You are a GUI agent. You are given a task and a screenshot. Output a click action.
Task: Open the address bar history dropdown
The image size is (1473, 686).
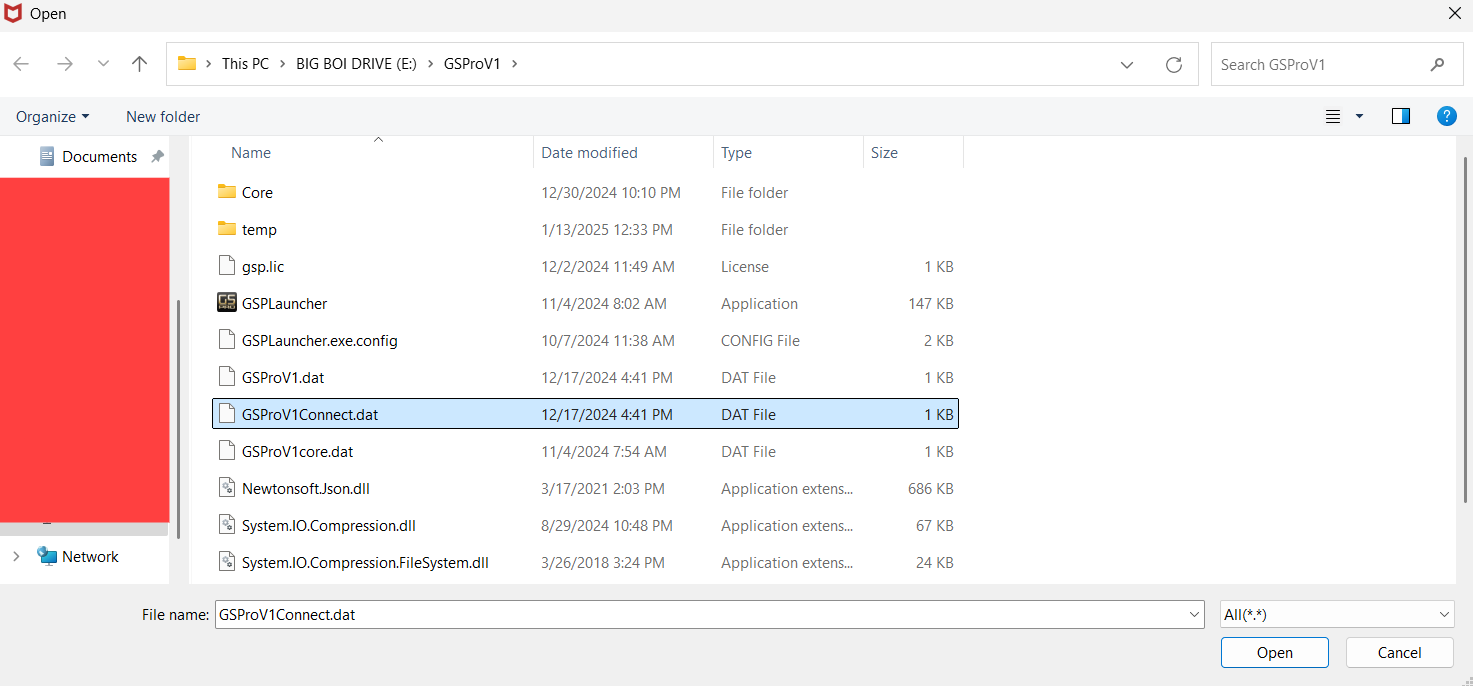1127,64
